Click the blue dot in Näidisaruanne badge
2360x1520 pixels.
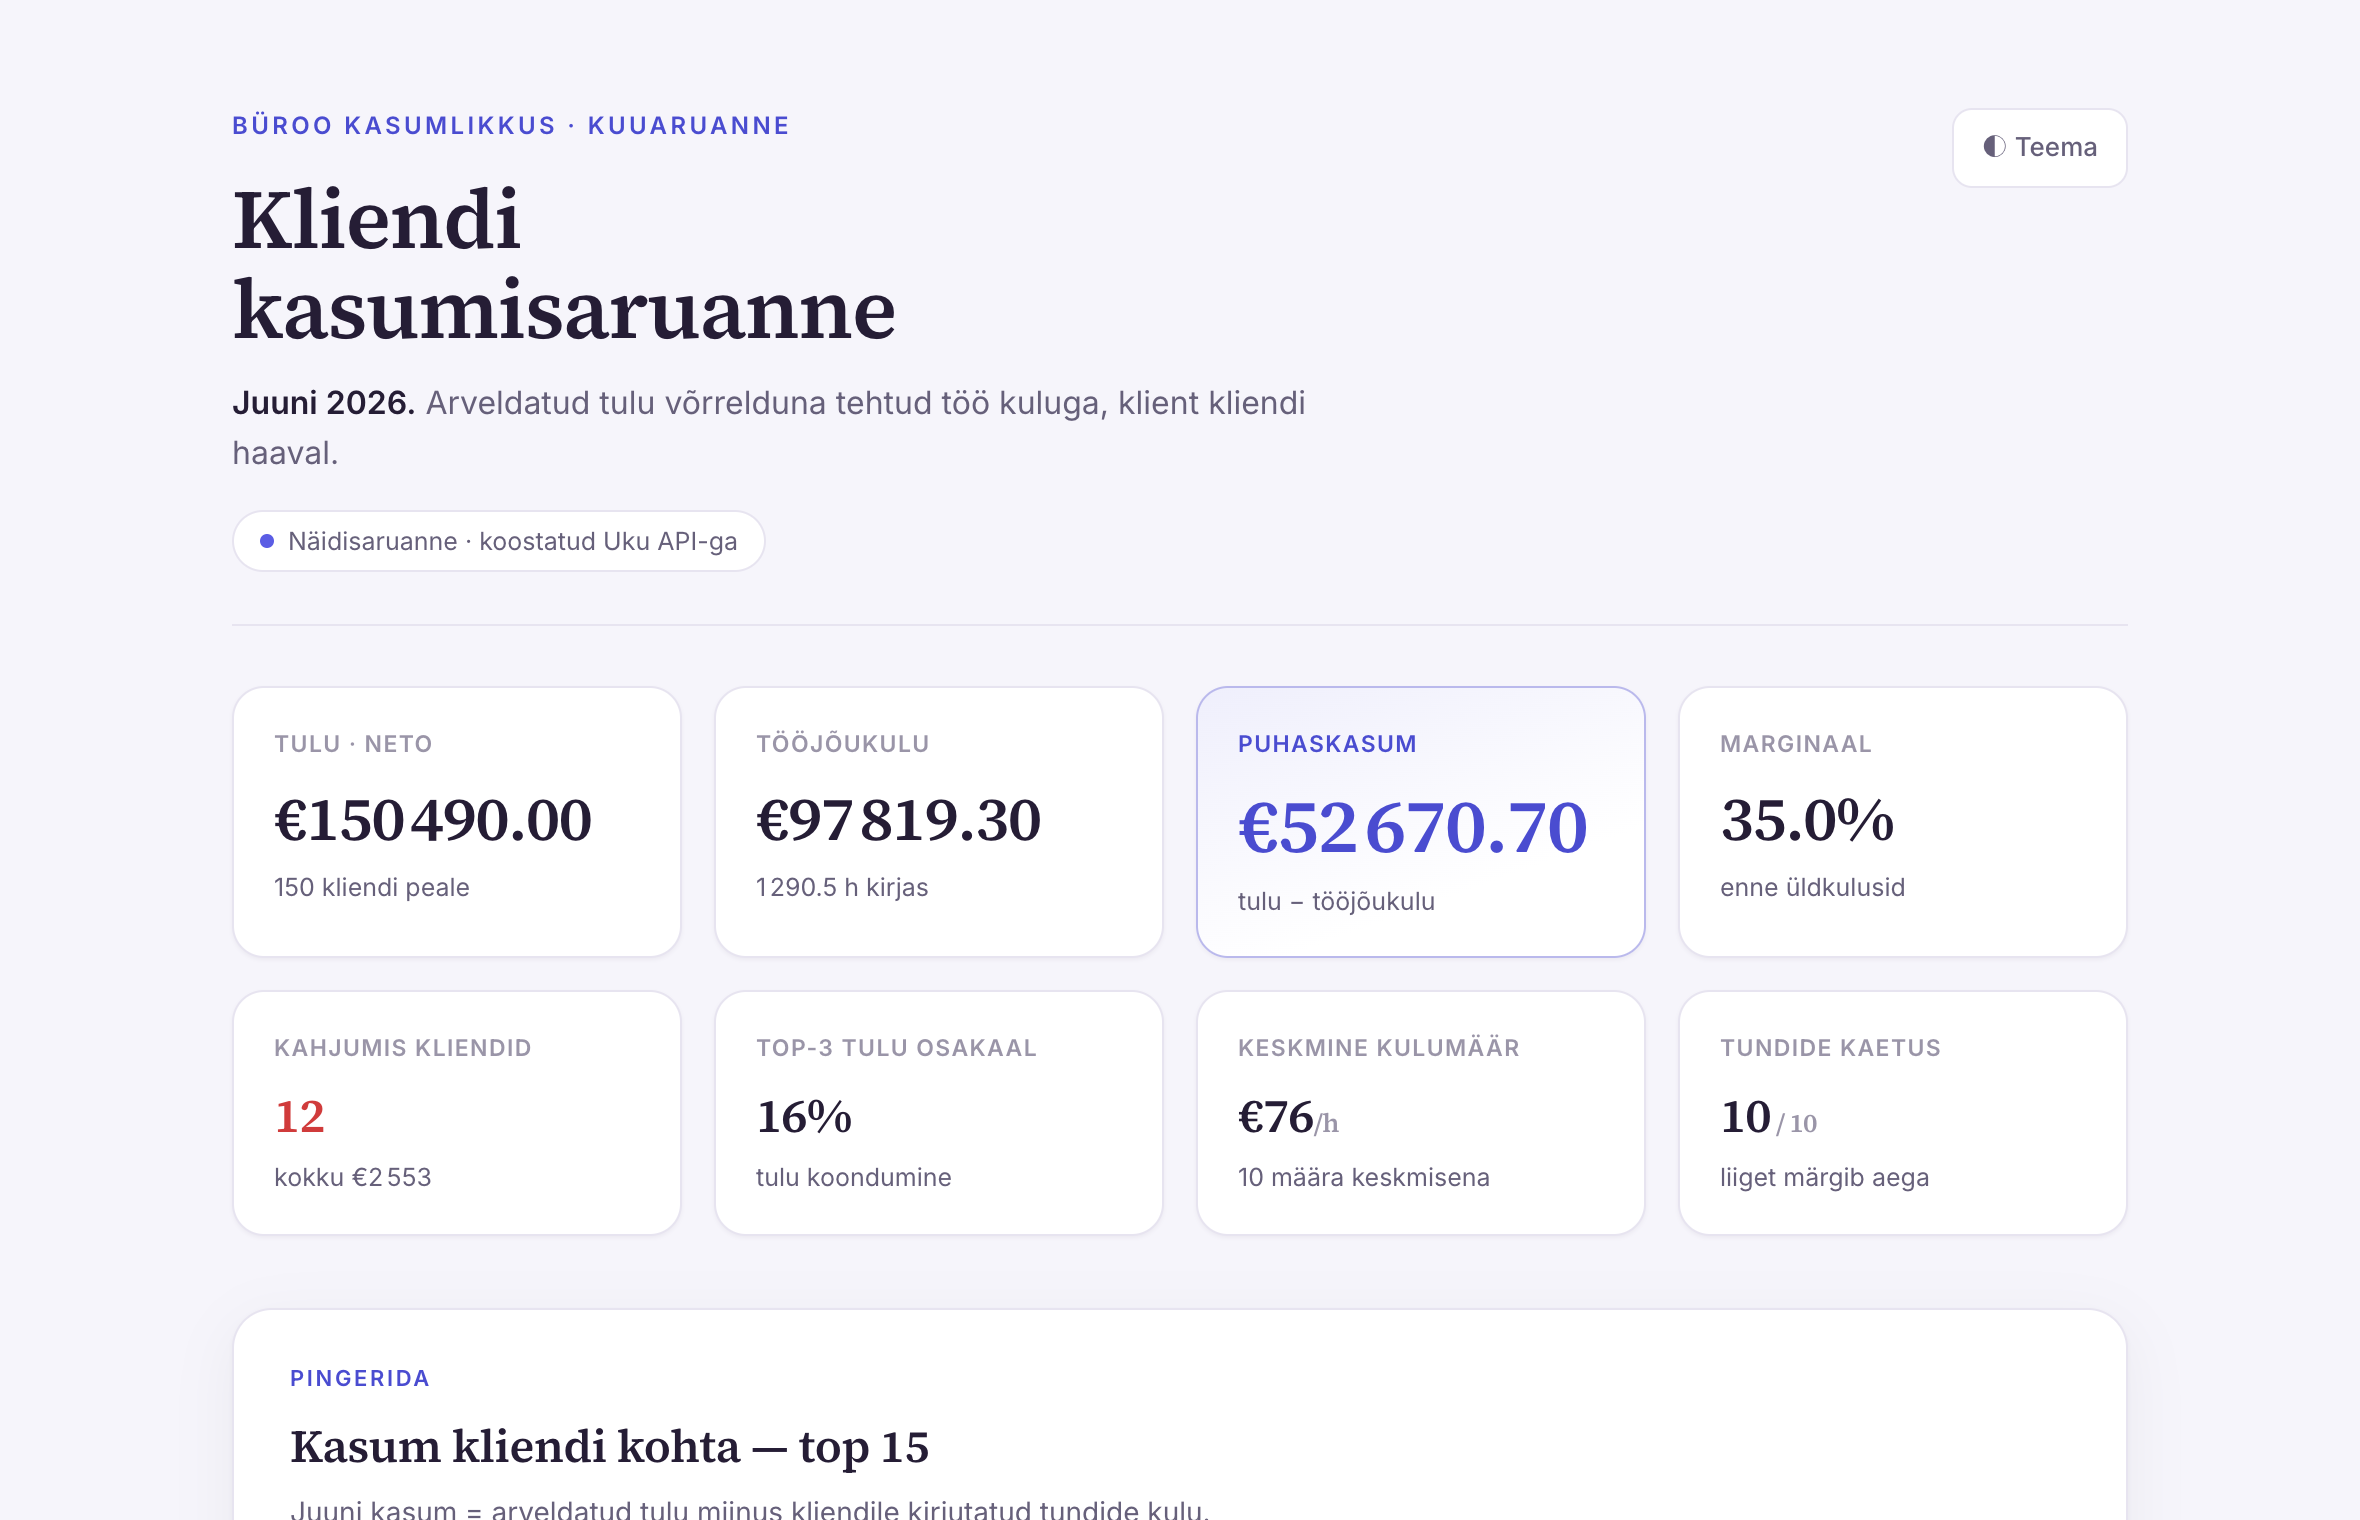click(x=267, y=541)
